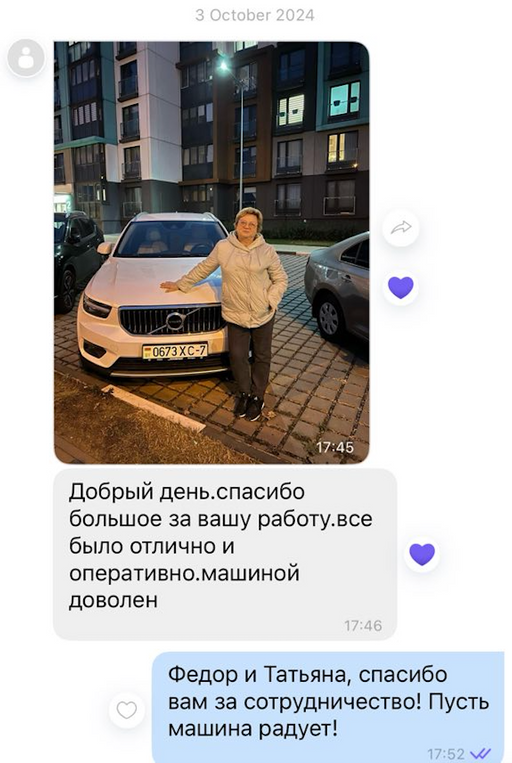Tap the 17:52 timestamp on the sent message
The width and height of the screenshot is (512, 763).
pyautogui.click(x=446, y=754)
